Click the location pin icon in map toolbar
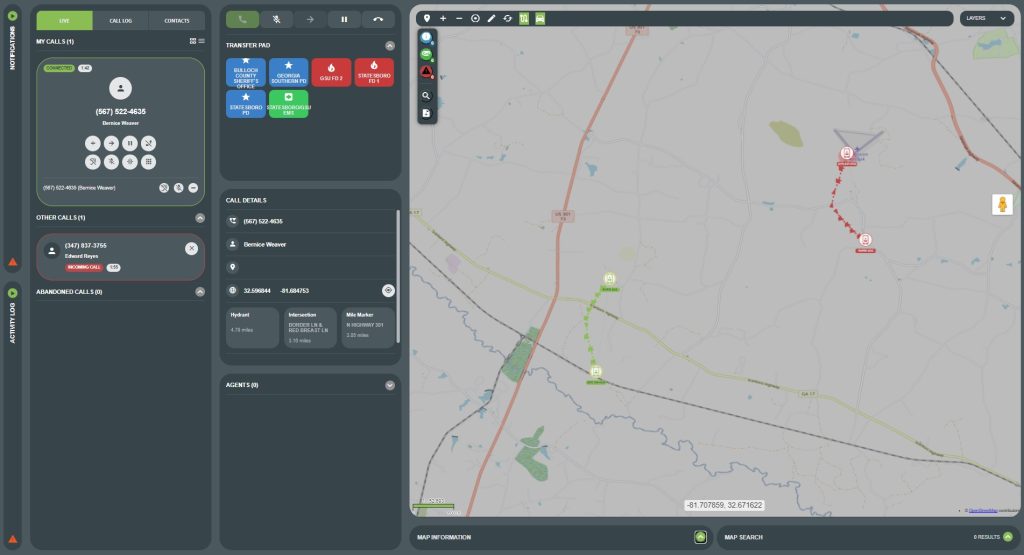This screenshot has height=555, width=1024. [427, 18]
